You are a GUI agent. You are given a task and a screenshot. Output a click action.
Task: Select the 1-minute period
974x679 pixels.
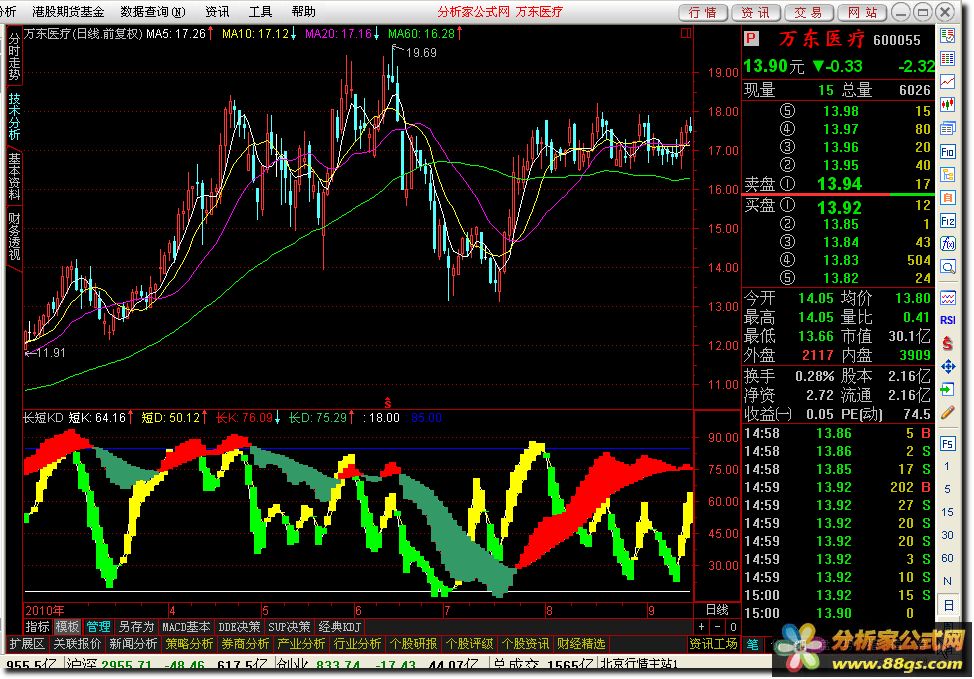pyautogui.click(x=947, y=466)
